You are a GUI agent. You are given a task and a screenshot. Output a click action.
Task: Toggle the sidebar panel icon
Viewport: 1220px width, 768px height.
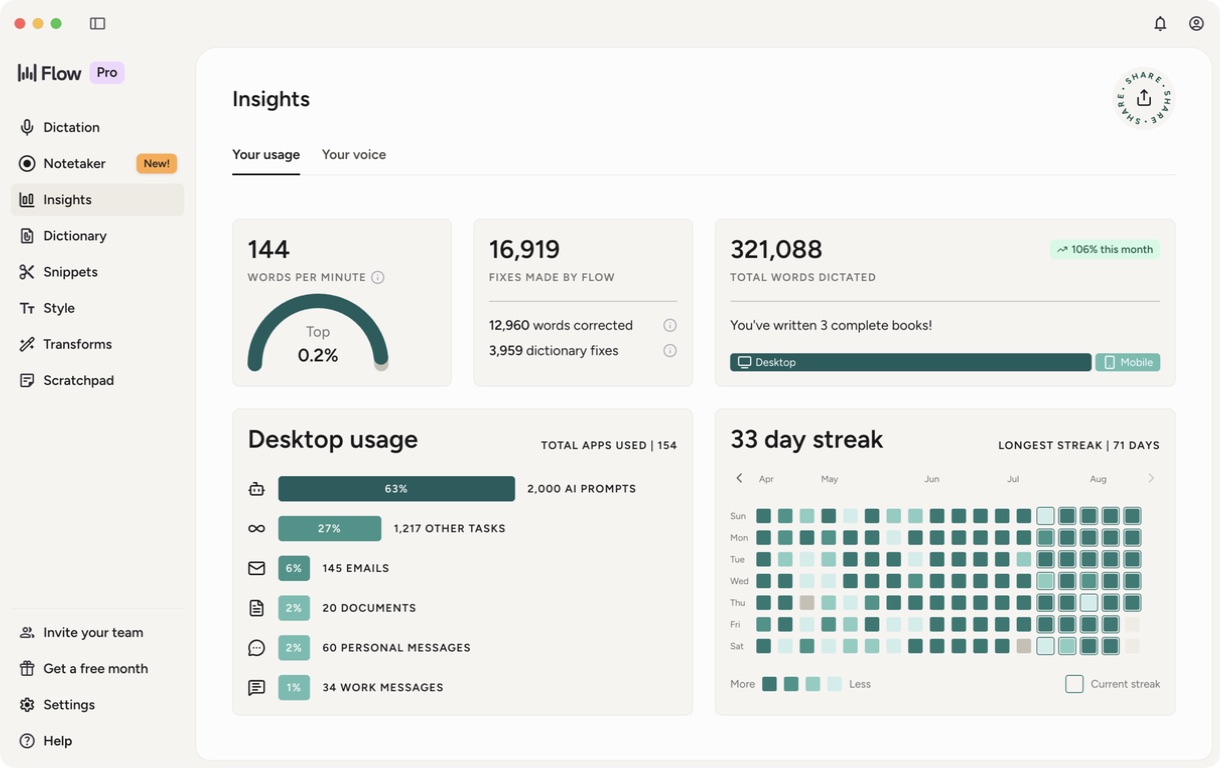coord(97,23)
